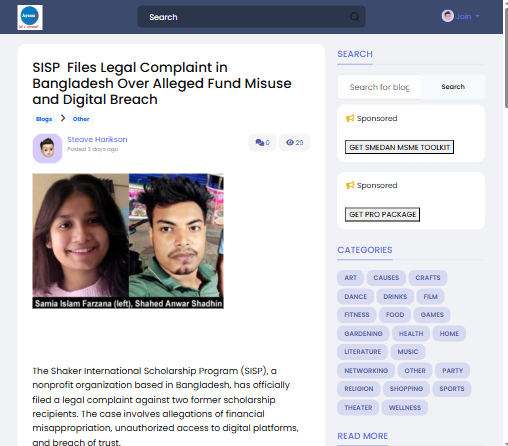This screenshot has height=446, width=508.
Task: Click GET SMEDAN MSME TOOLKIT button
Action: (x=399, y=147)
